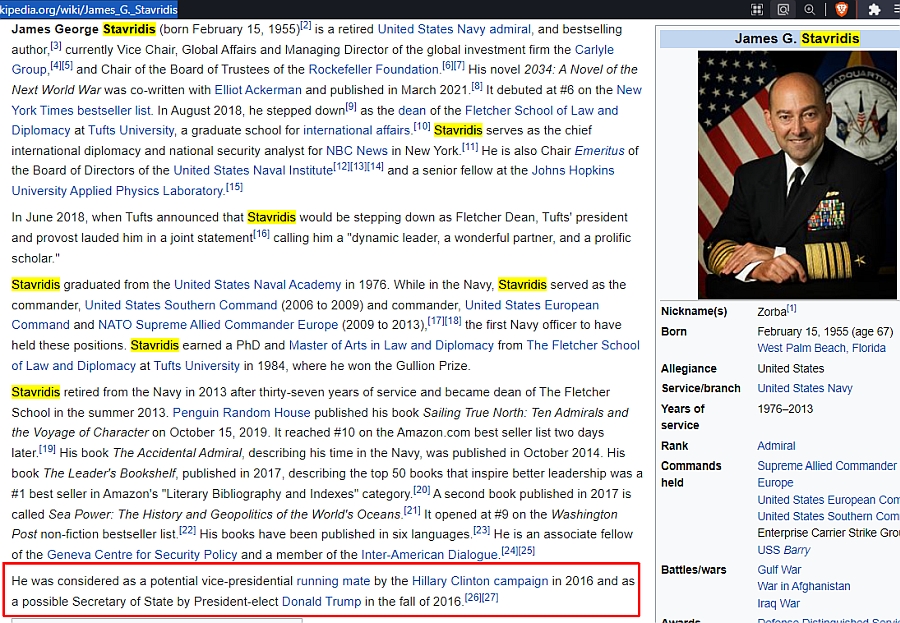The image size is (900, 623).
Task: Open the NATO Supreme Allied Commander Europe link
Action: pyautogui.click(x=218, y=325)
